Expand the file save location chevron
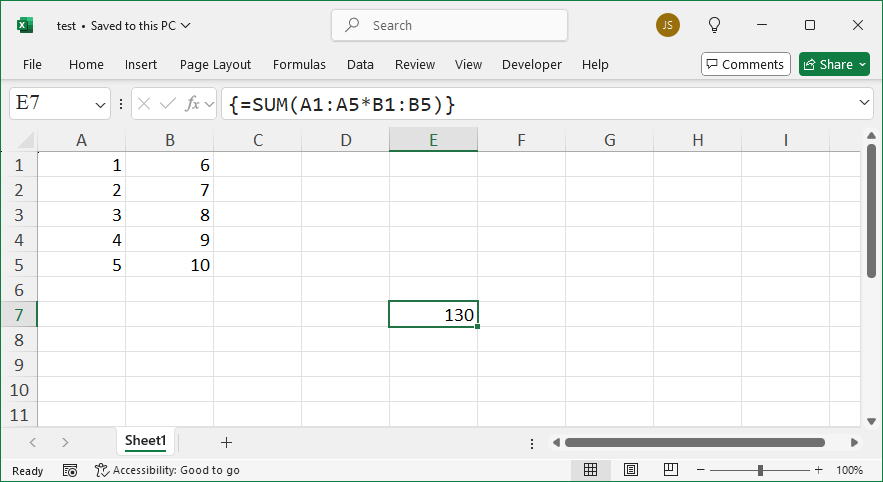The height and width of the screenshot is (482, 883). click(186, 25)
